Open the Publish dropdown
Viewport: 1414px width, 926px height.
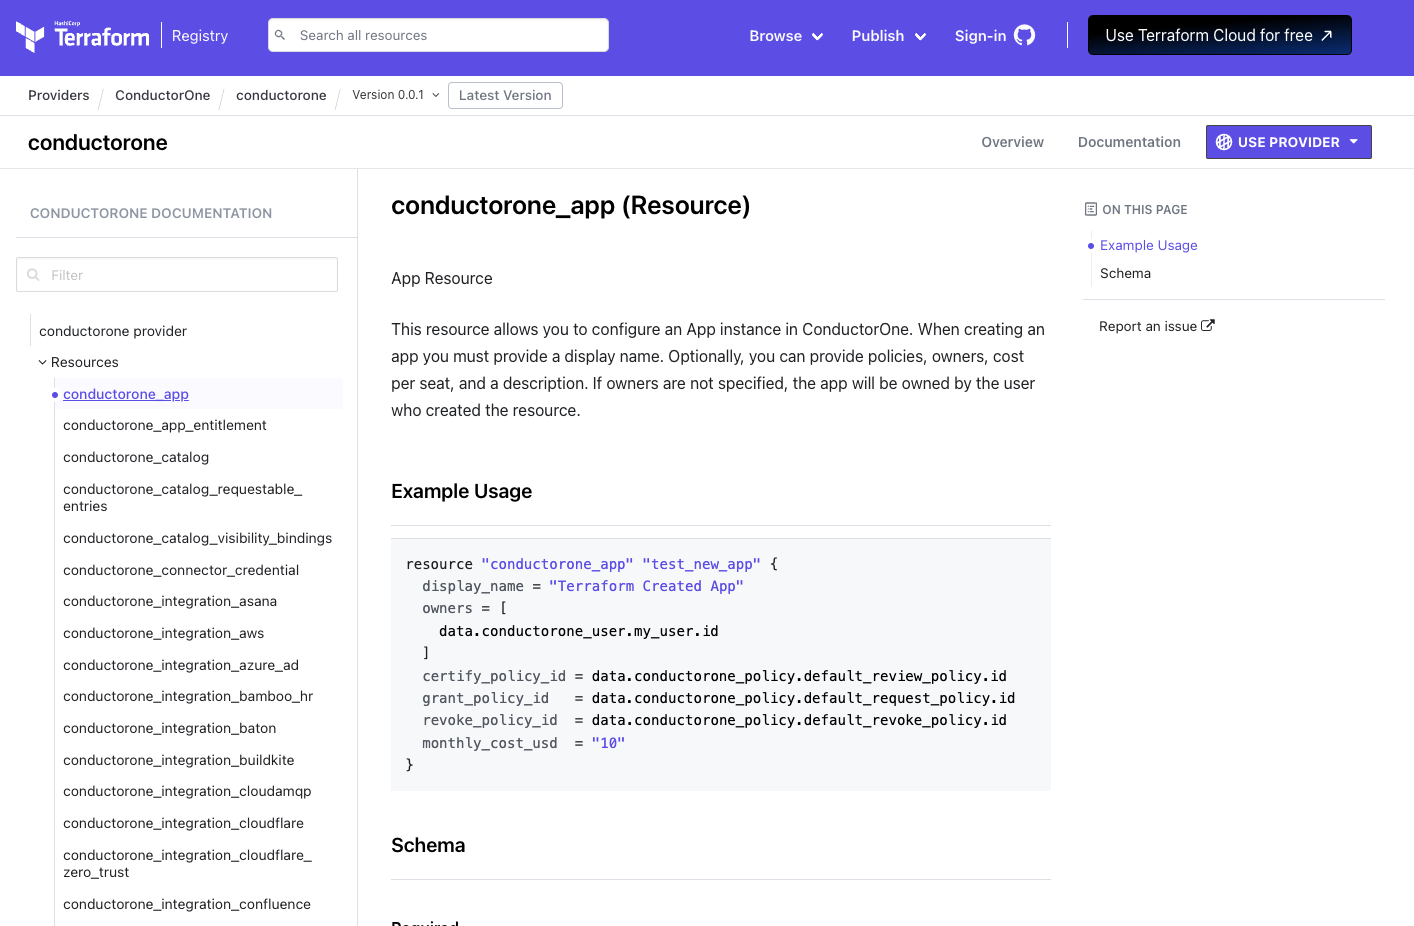click(888, 35)
